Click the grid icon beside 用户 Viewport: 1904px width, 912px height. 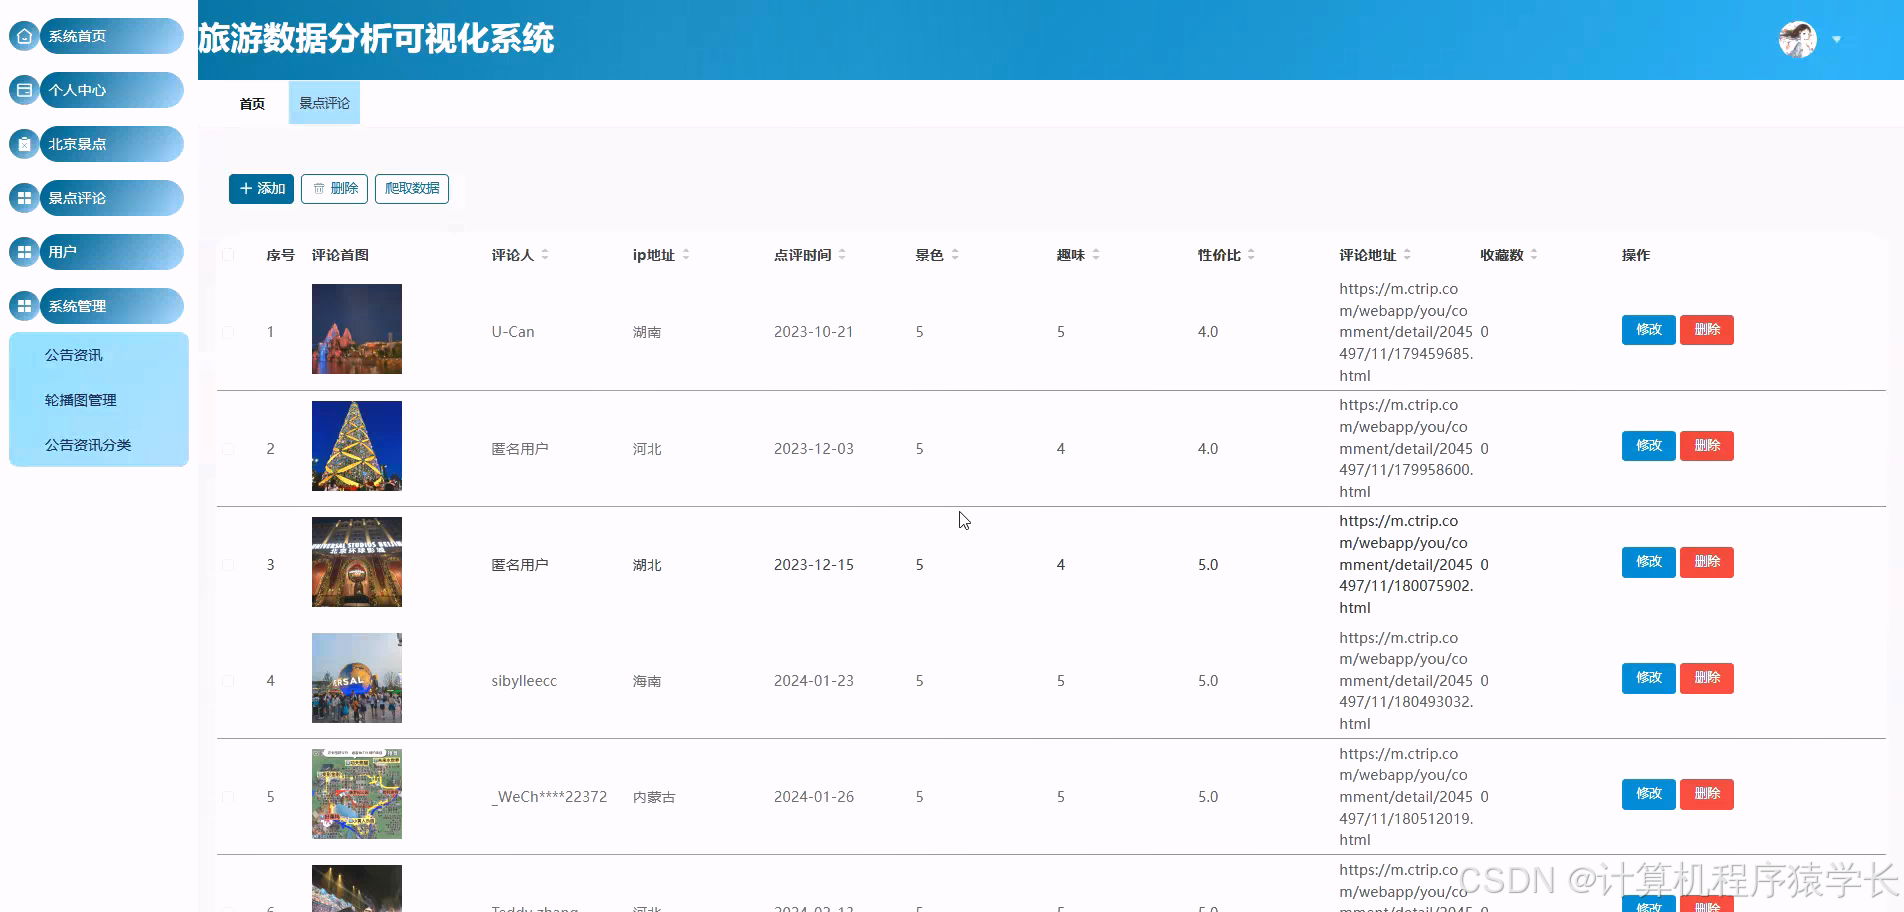[x=24, y=252]
